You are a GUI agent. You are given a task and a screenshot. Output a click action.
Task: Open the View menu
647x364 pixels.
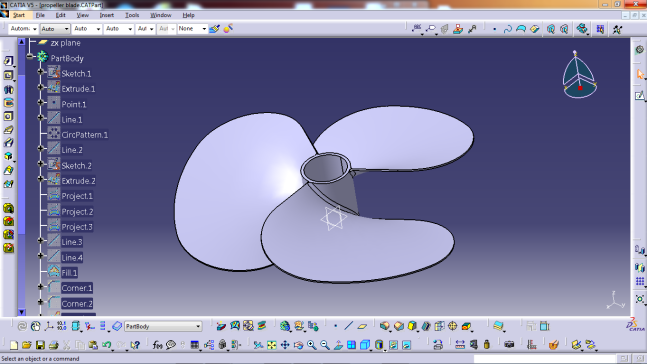pyautogui.click(x=83, y=15)
